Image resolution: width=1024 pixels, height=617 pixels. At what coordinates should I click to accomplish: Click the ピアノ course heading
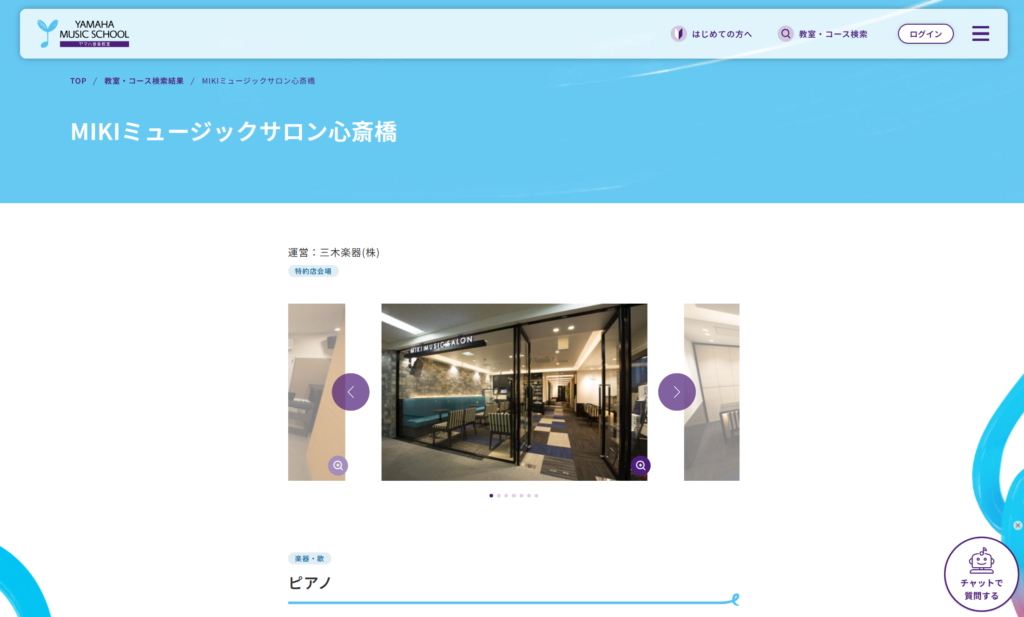point(310,582)
